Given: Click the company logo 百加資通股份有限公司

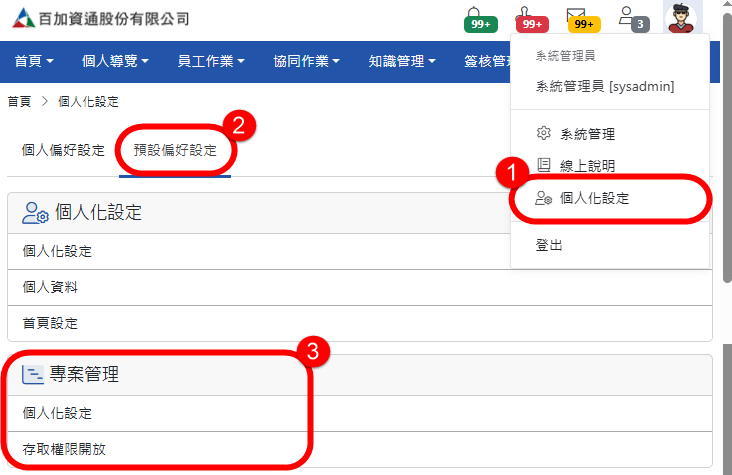Looking at the screenshot, I should (100, 18).
